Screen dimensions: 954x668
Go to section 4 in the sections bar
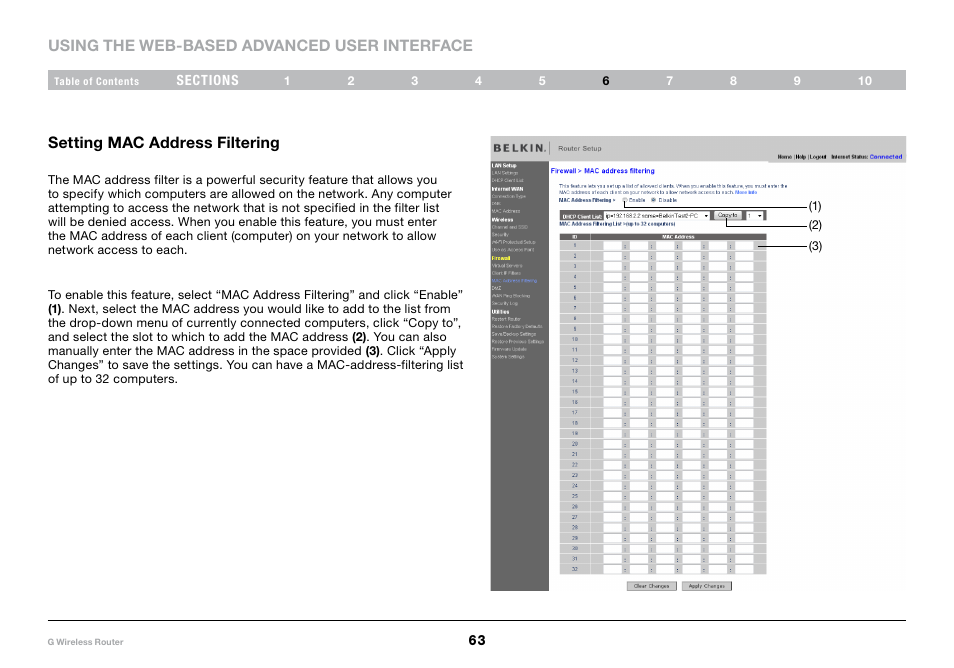[478, 81]
